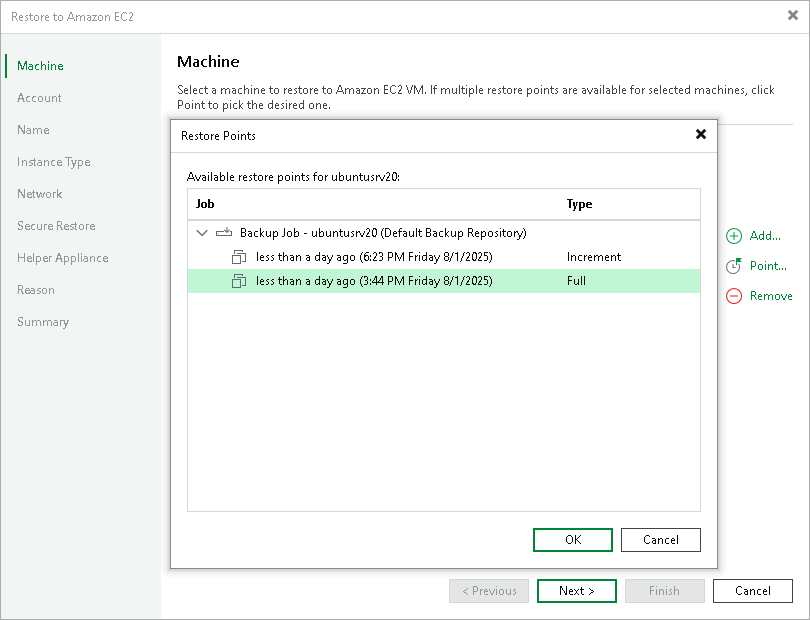The width and height of the screenshot is (810, 620).
Task: Go to the Account step
Action: click(39, 98)
